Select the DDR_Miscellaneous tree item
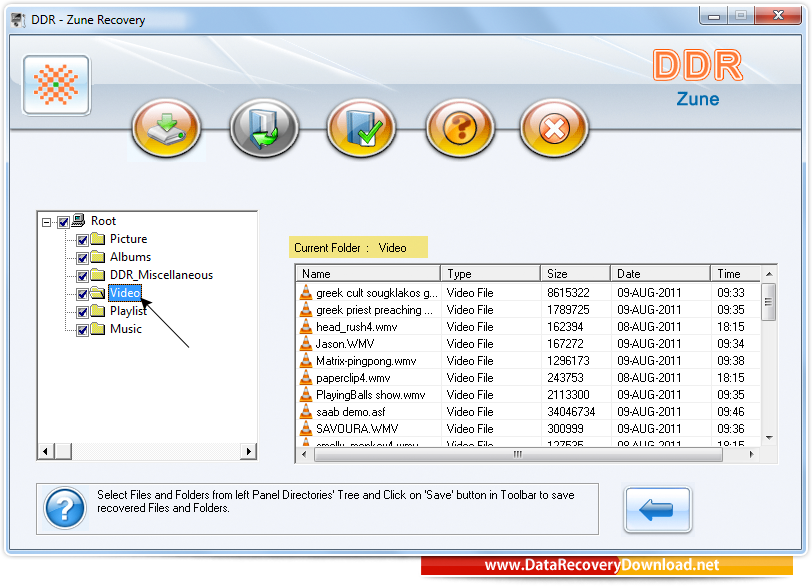The width and height of the screenshot is (812, 586). 161,275
